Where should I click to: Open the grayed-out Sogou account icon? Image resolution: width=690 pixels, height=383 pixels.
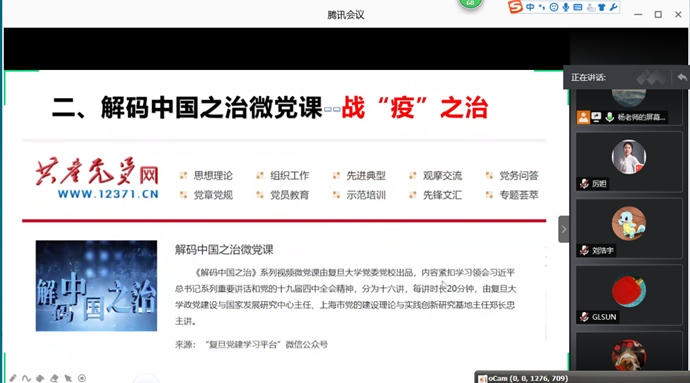590,7
